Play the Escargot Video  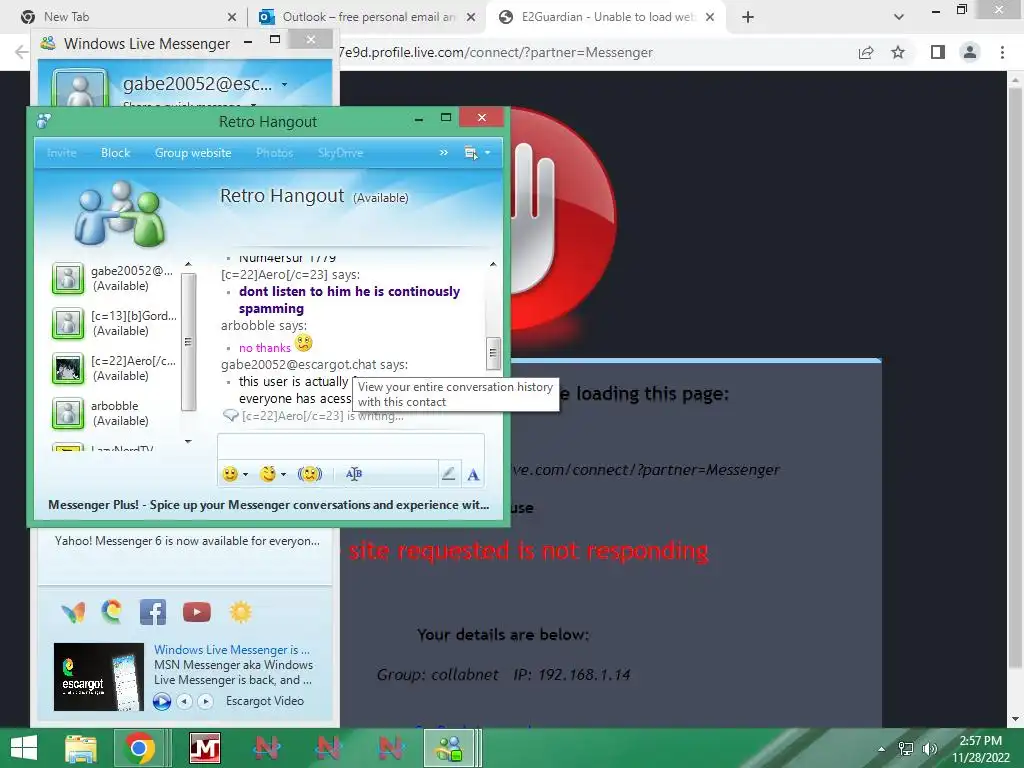162,701
